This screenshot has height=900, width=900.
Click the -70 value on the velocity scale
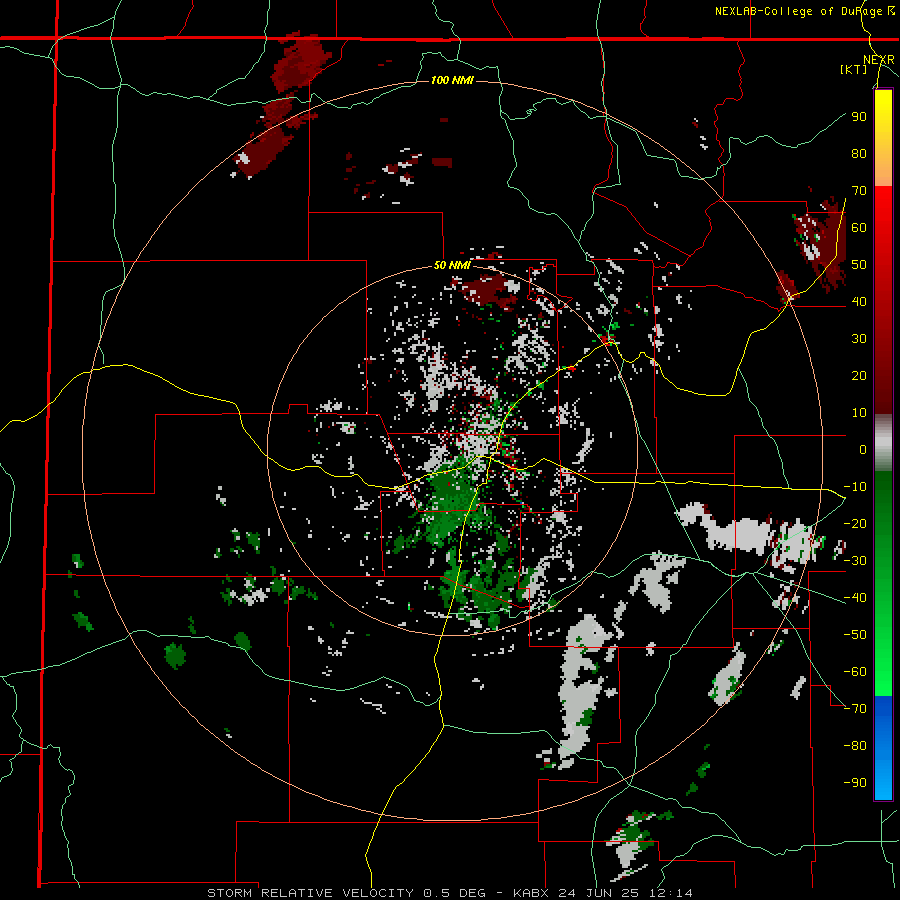[855, 709]
